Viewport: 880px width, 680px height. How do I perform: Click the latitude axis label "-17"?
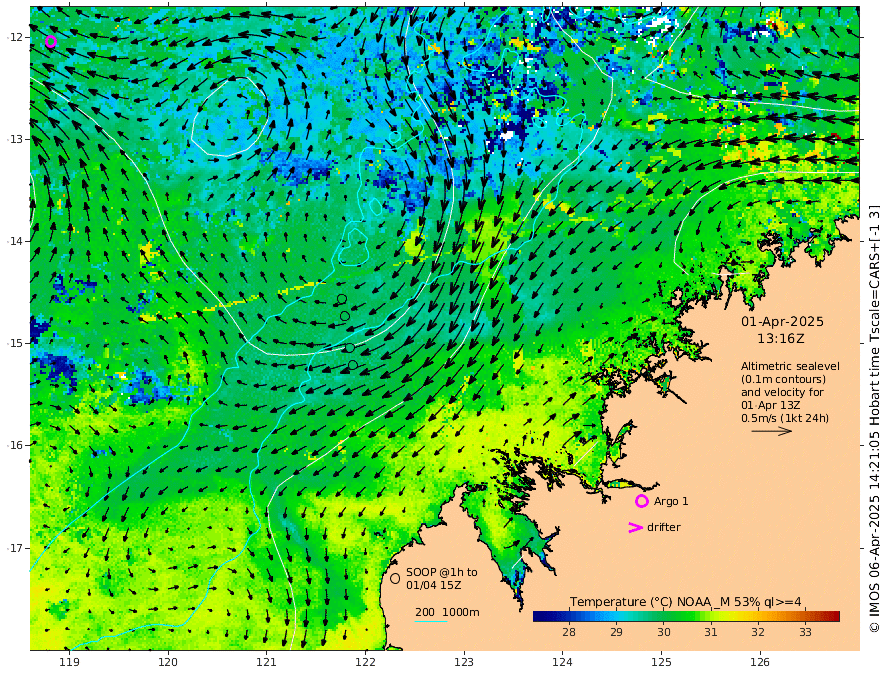(15, 548)
